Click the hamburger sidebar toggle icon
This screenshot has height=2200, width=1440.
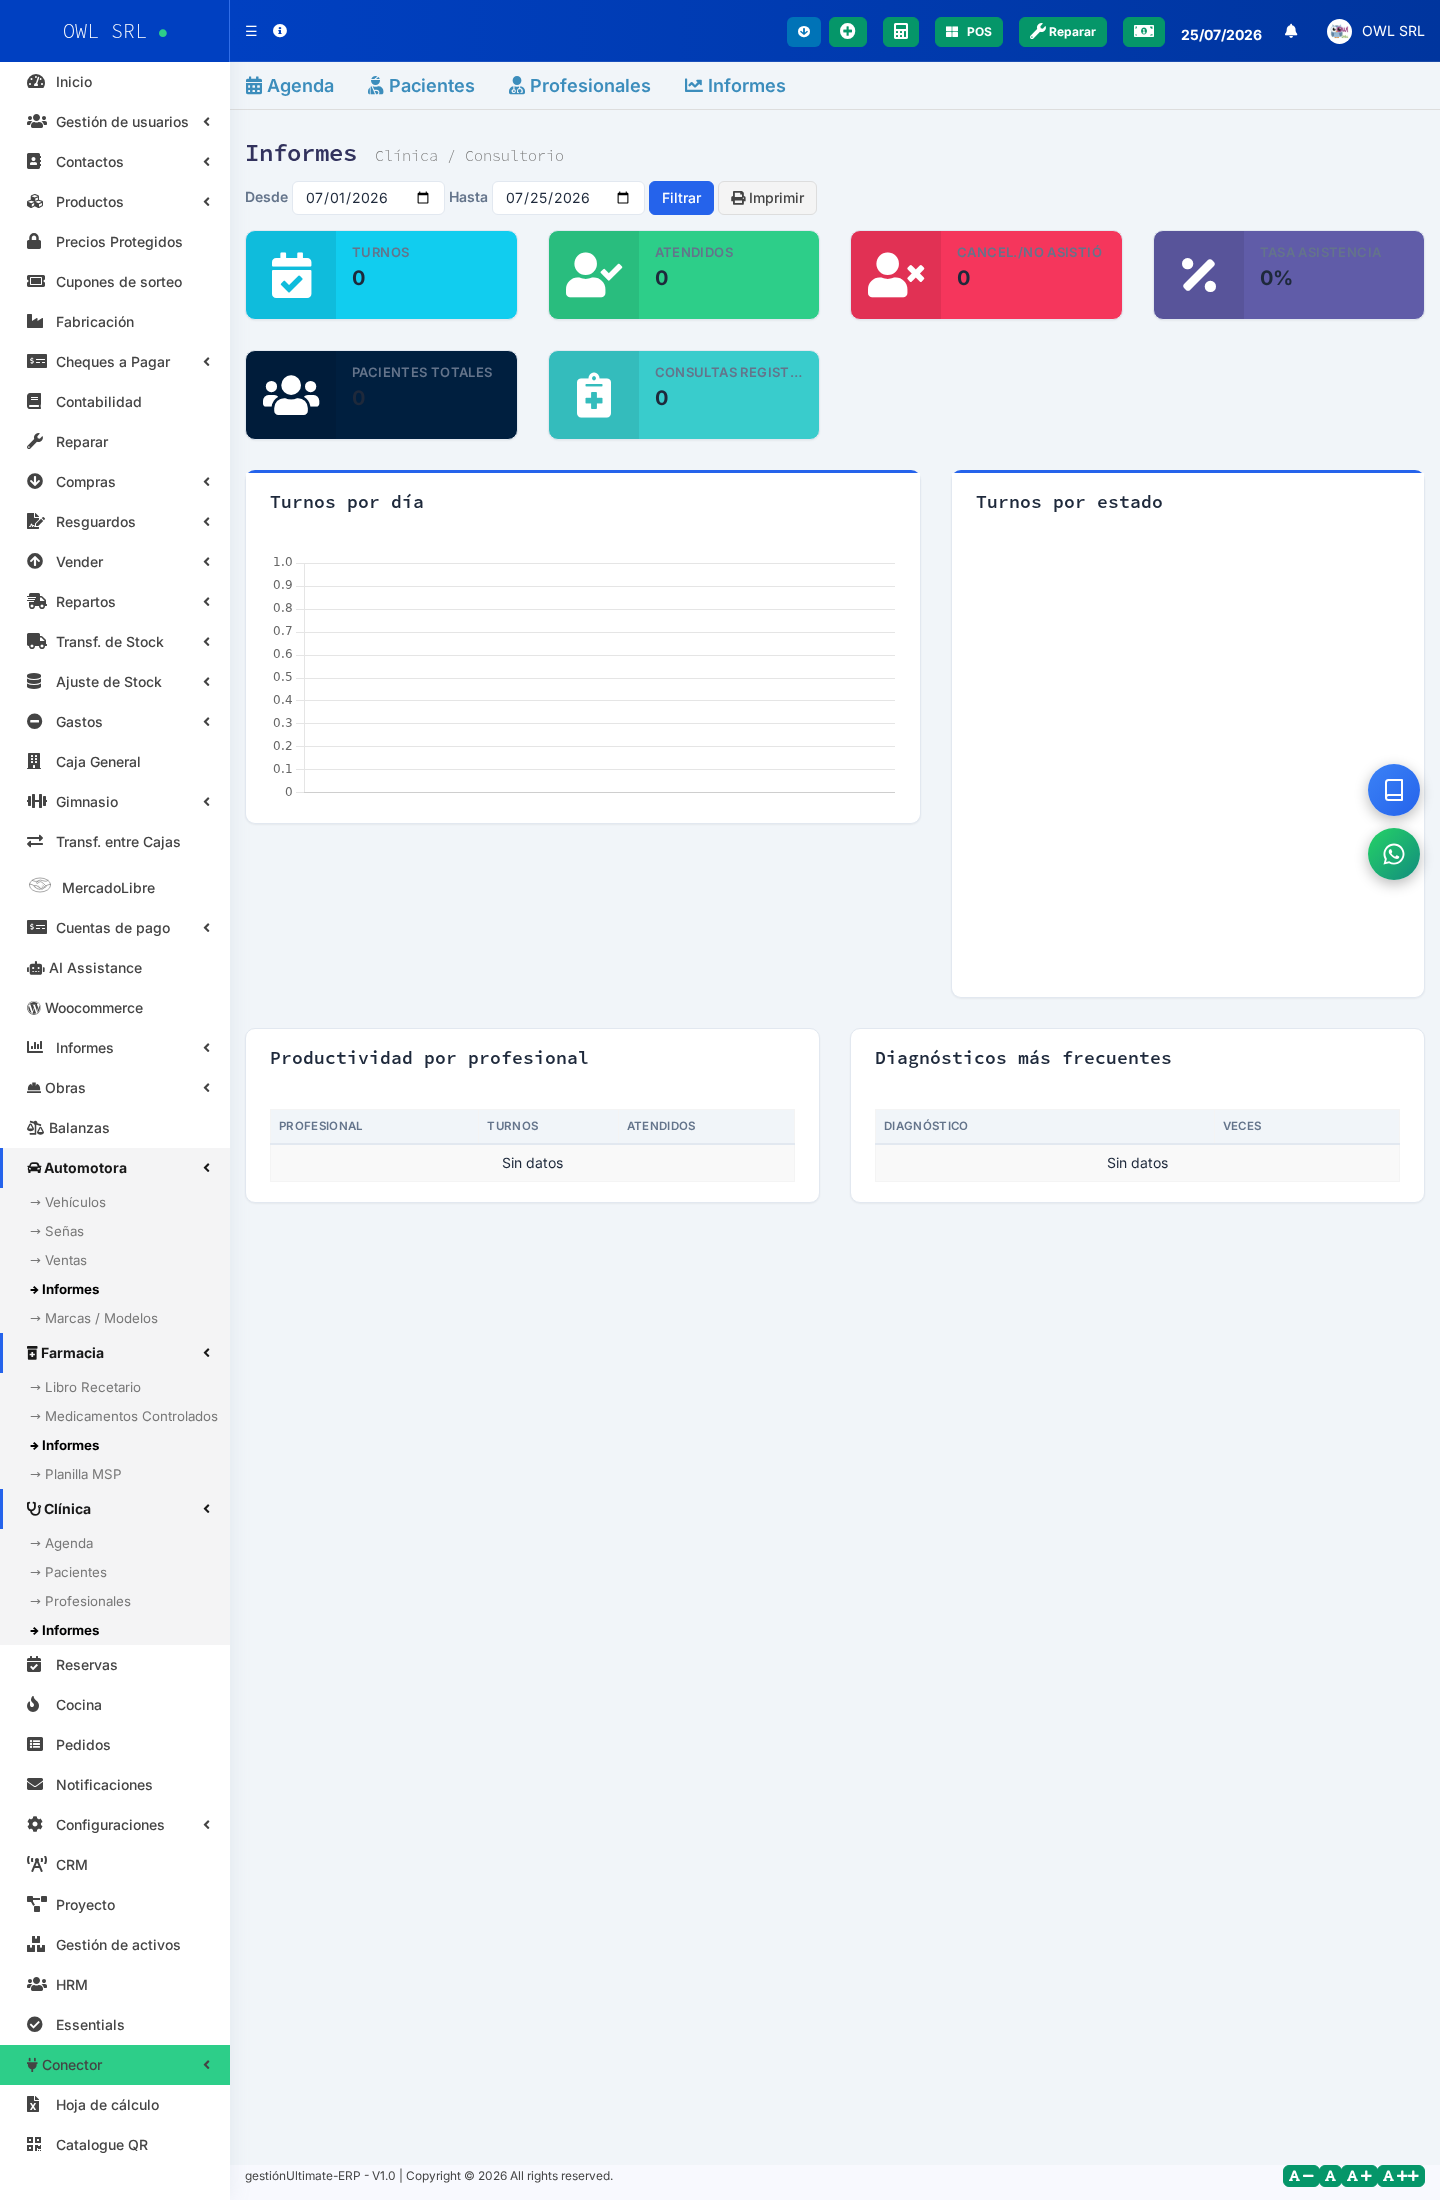pos(251,31)
